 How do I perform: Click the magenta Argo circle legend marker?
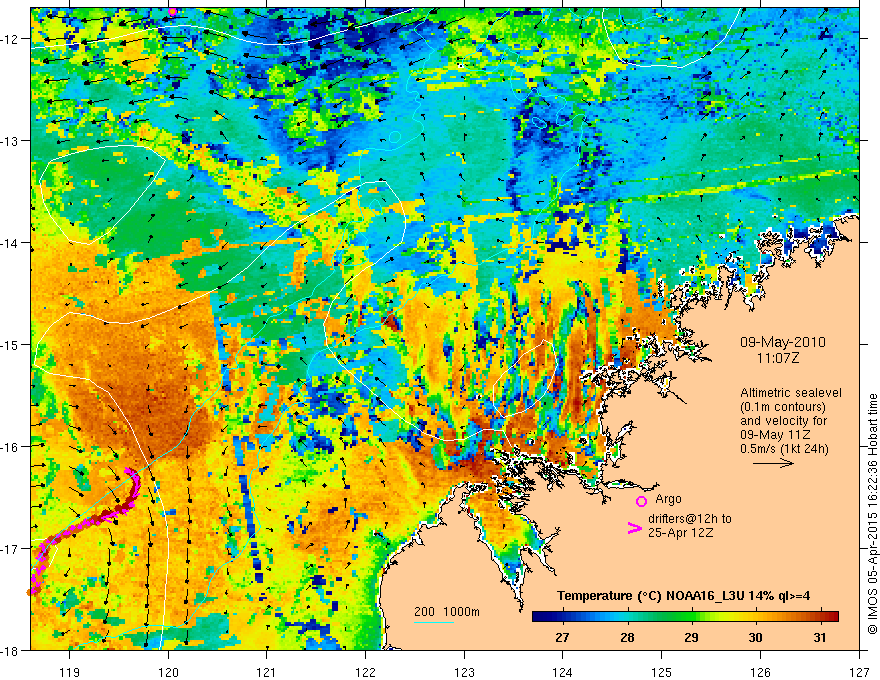(641, 501)
